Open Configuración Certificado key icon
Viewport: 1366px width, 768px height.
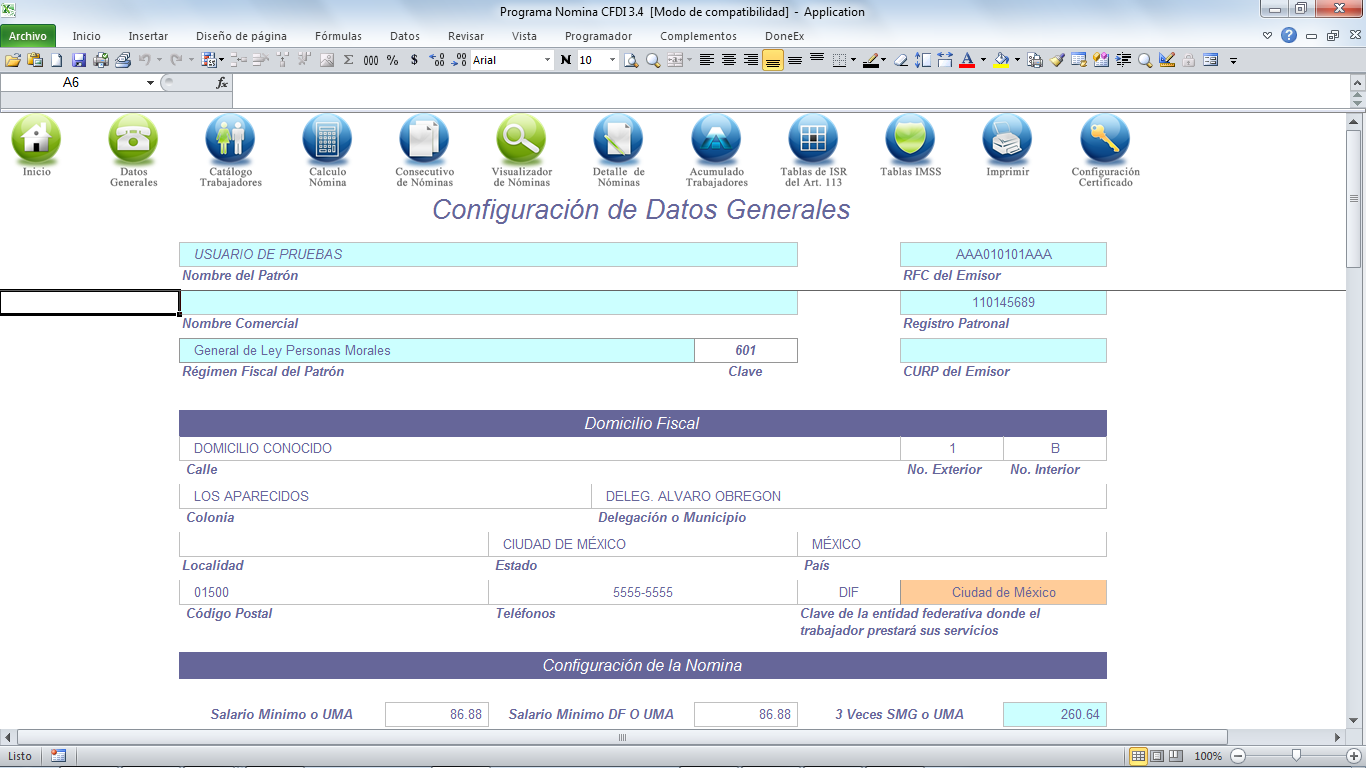tap(1105, 140)
